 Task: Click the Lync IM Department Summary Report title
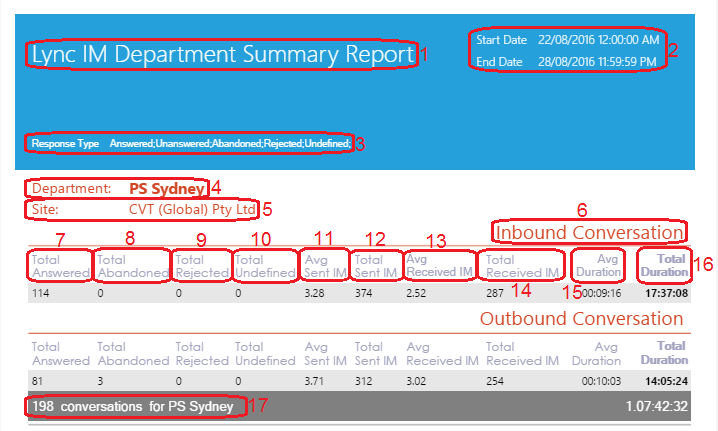coord(223,55)
